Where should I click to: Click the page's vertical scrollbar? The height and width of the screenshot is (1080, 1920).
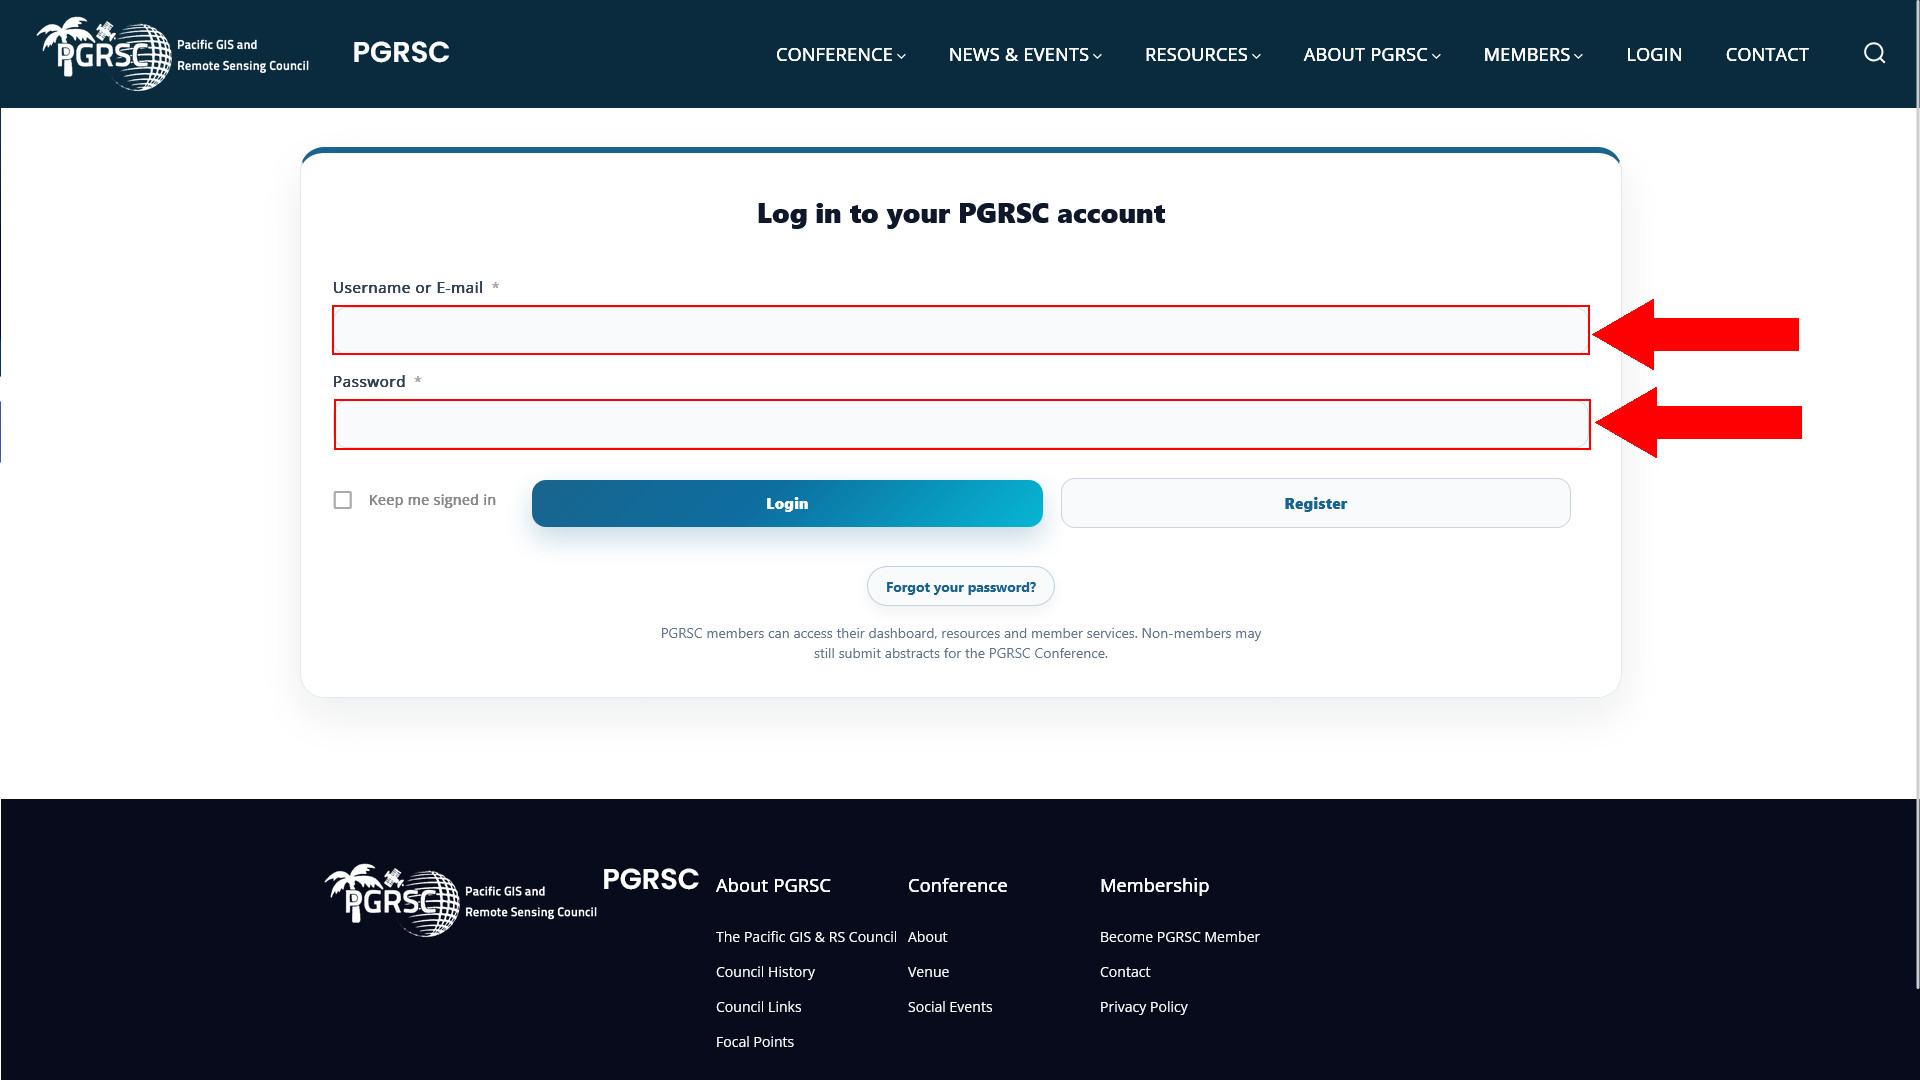coord(1916,495)
